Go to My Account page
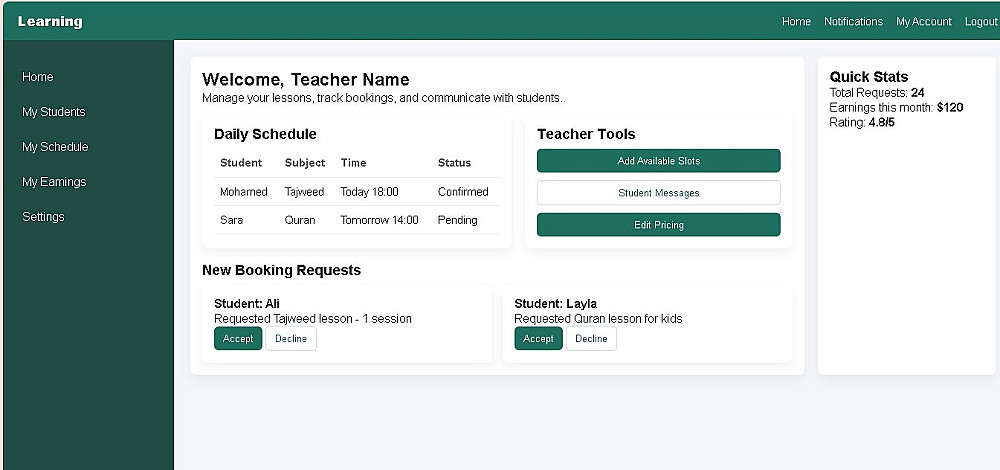Screen dimensions: 1000x470 click(923, 22)
